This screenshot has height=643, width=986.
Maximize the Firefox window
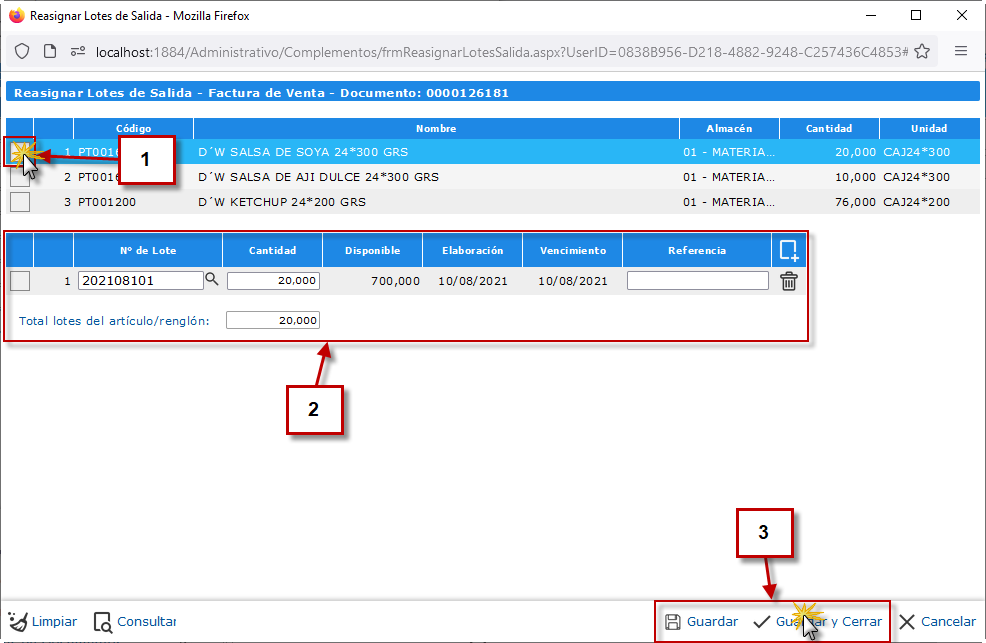tap(916, 15)
